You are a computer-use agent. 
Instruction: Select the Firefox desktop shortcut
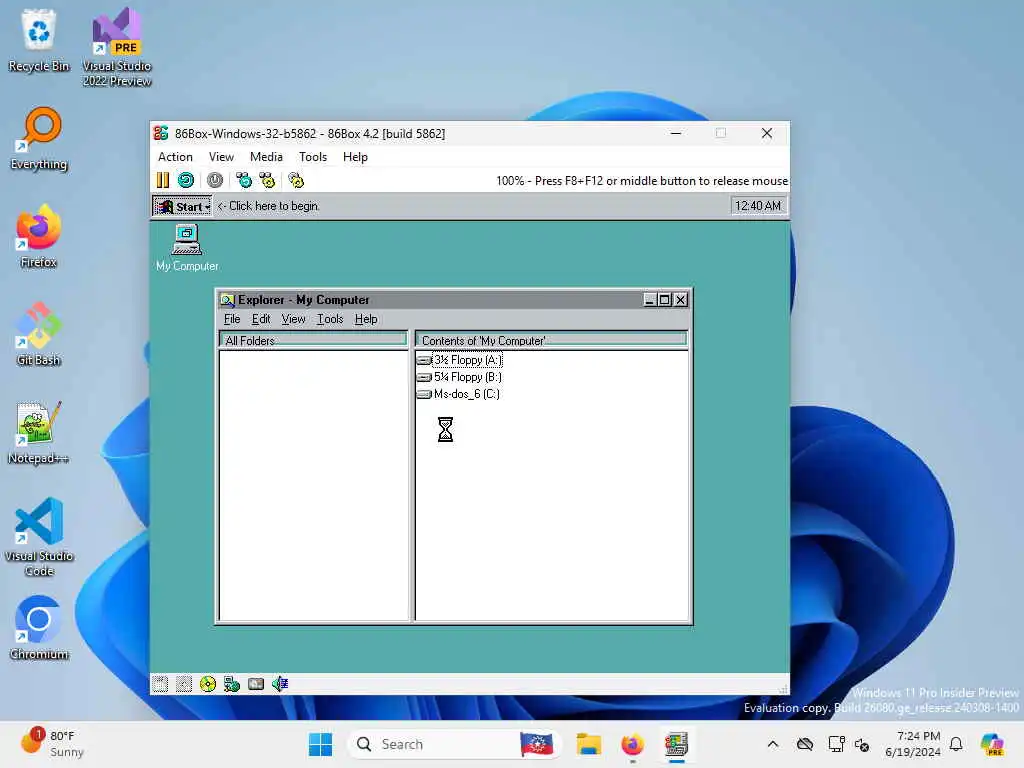pos(39,236)
